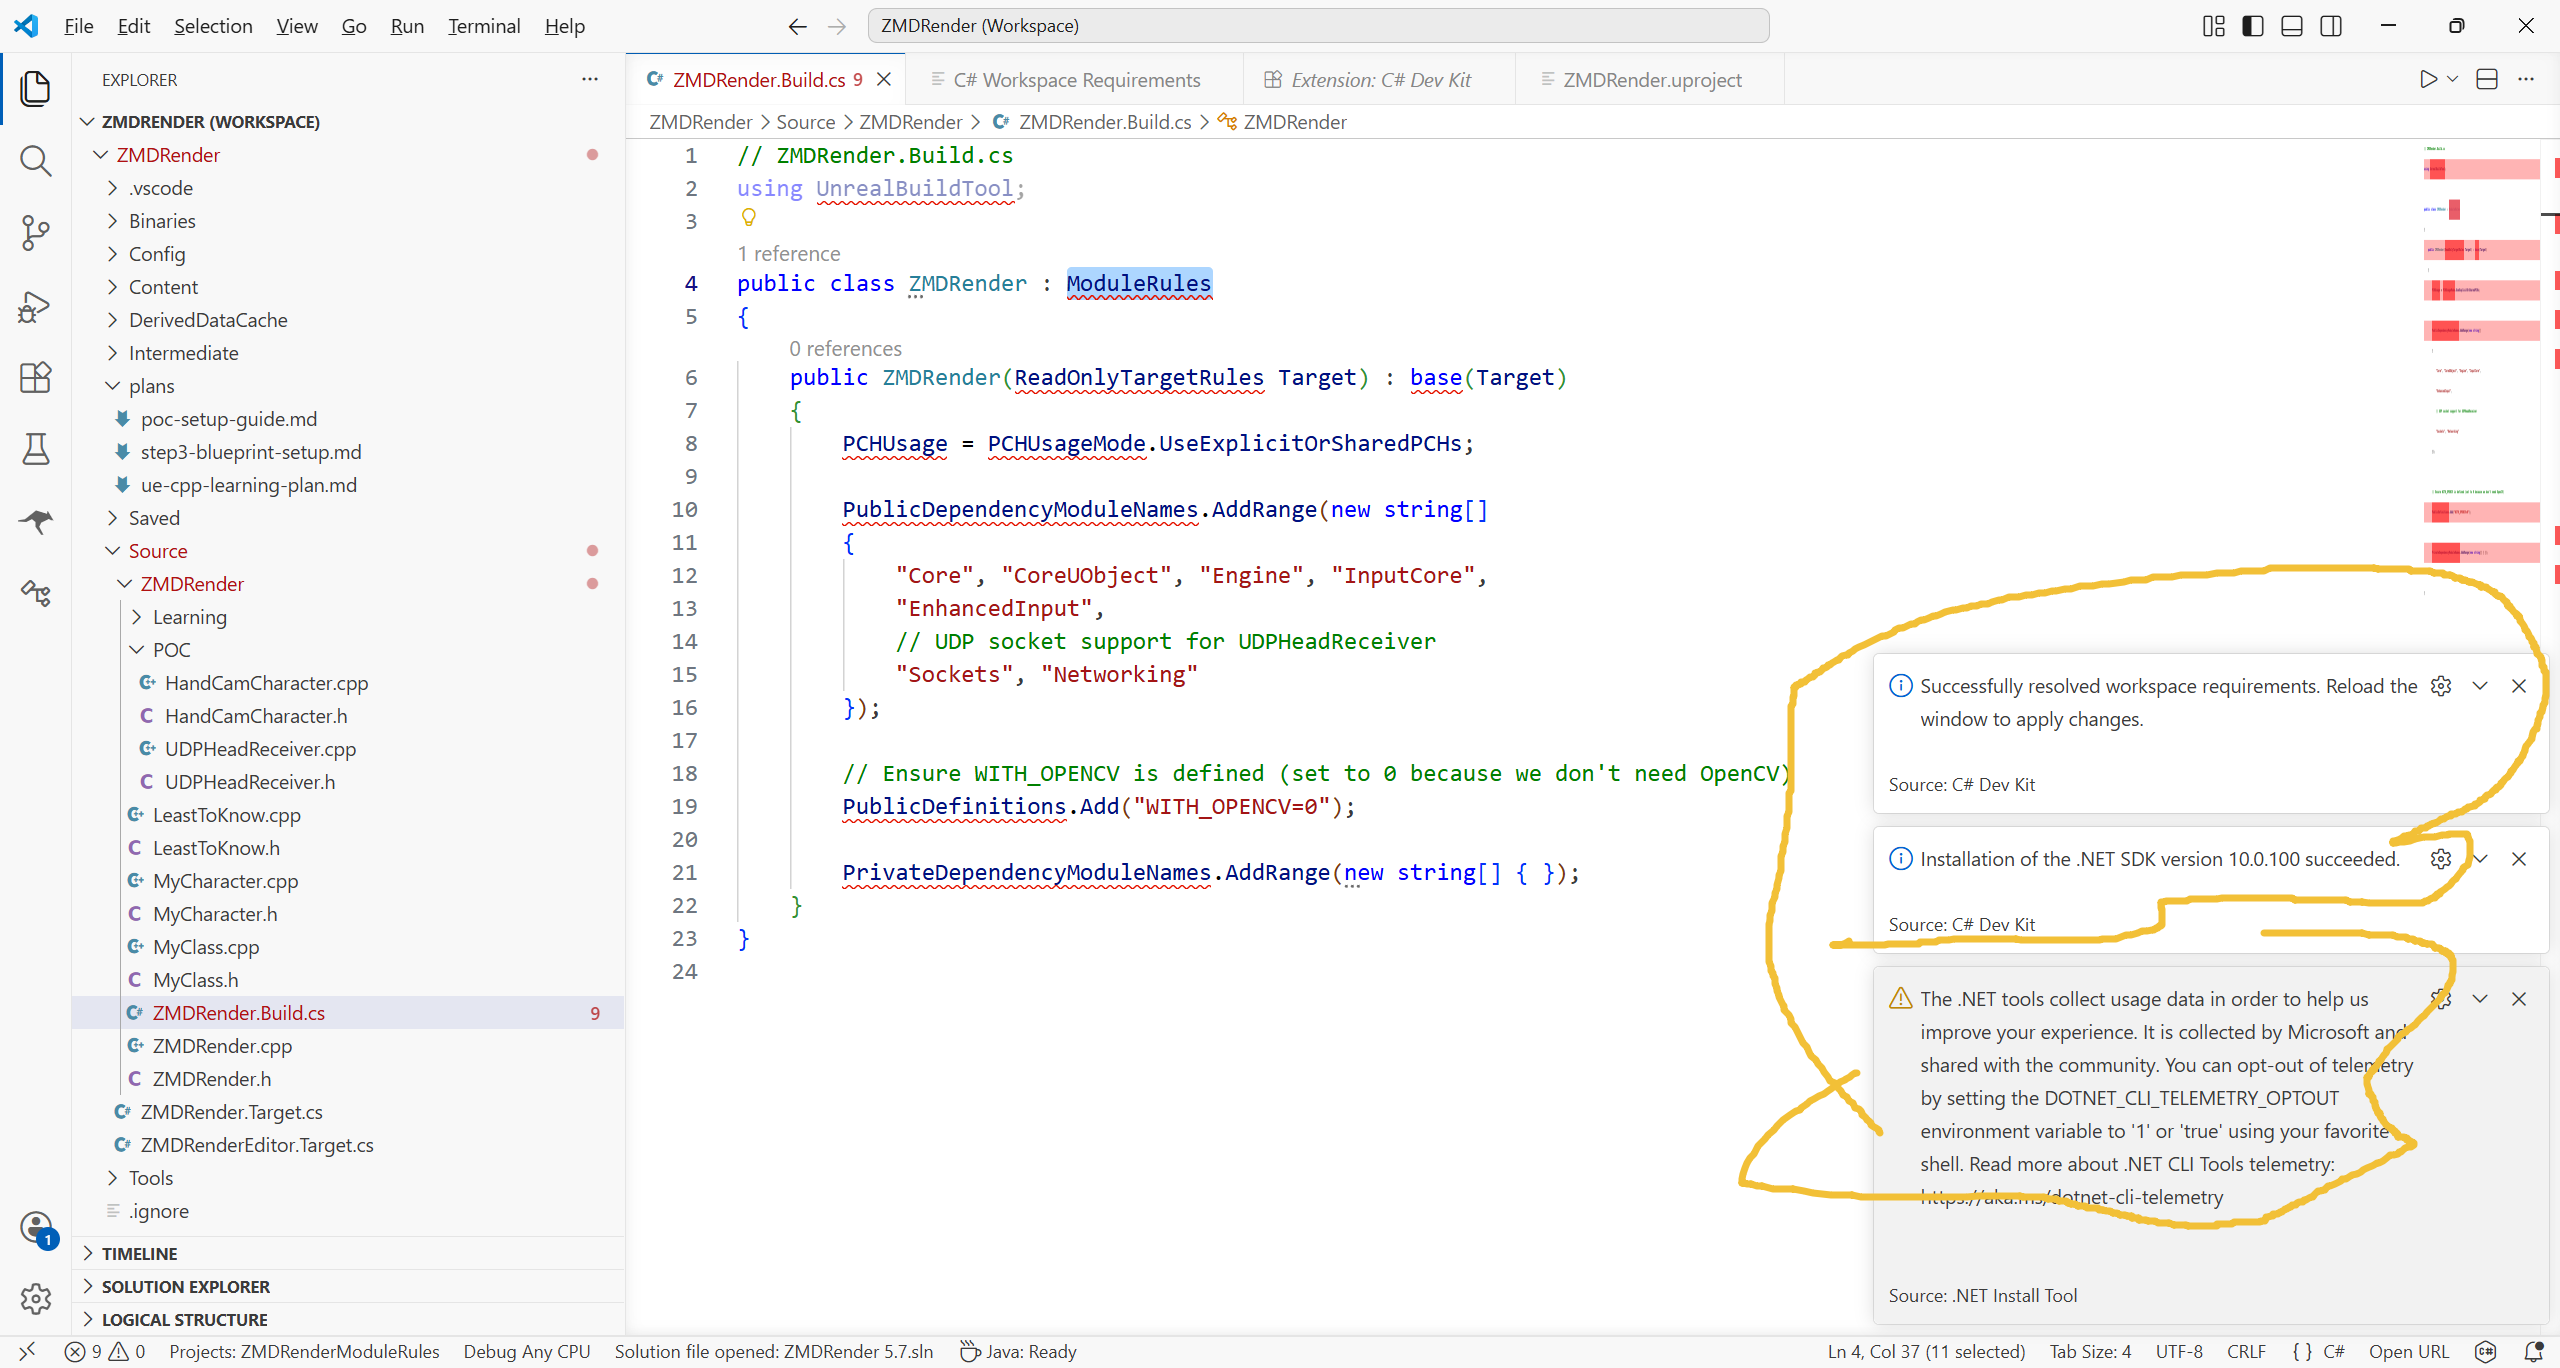Open the Testing flask view

pos(35,449)
